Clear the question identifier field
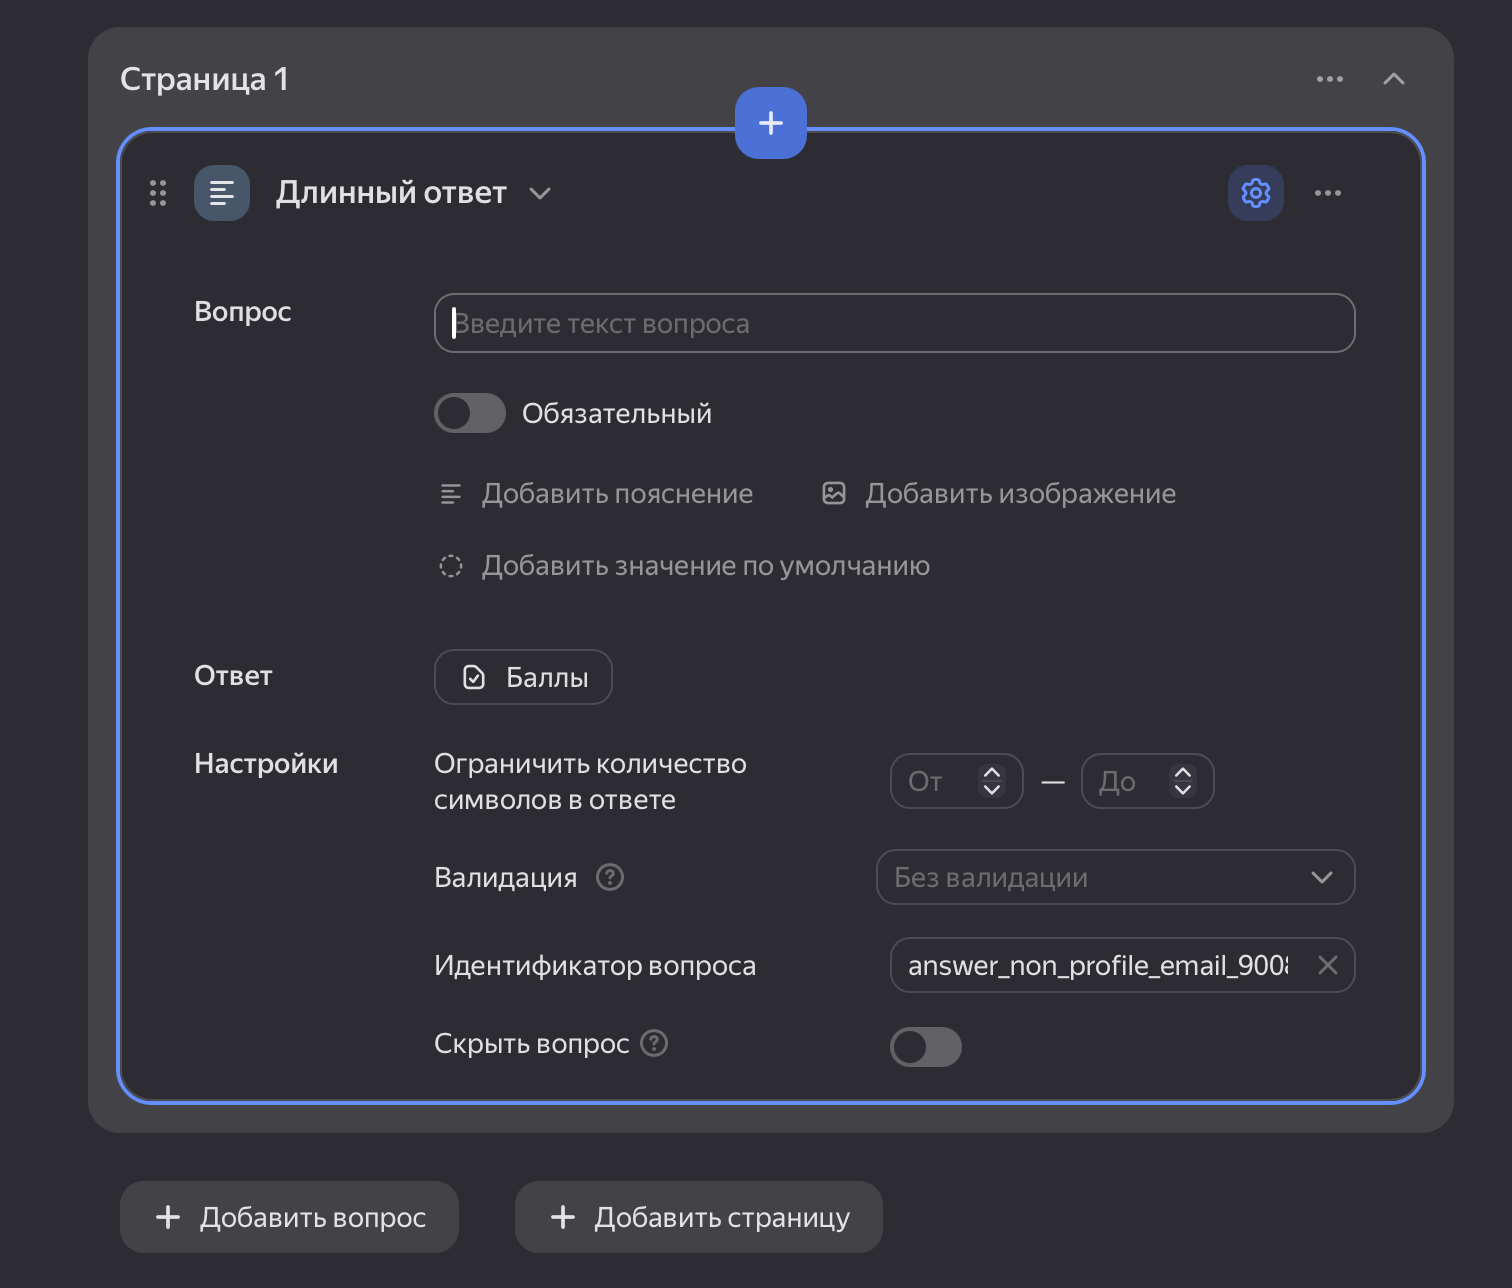Image resolution: width=1512 pixels, height=1288 pixels. click(1327, 965)
